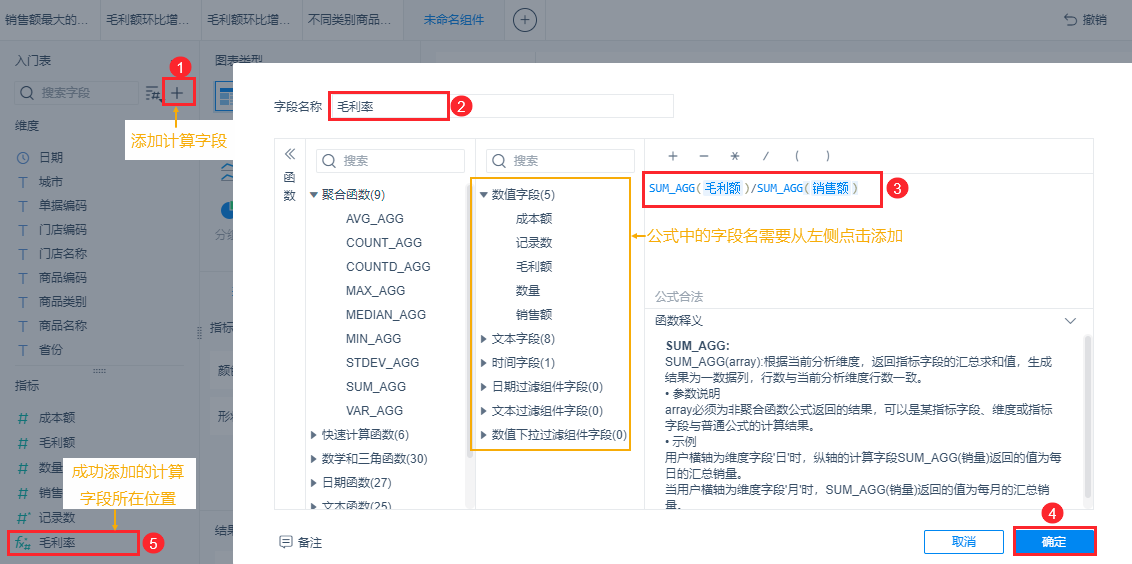The image size is (1132, 564).
Task: Add the 毛利额 numeric field to formula
Action: 534,266
